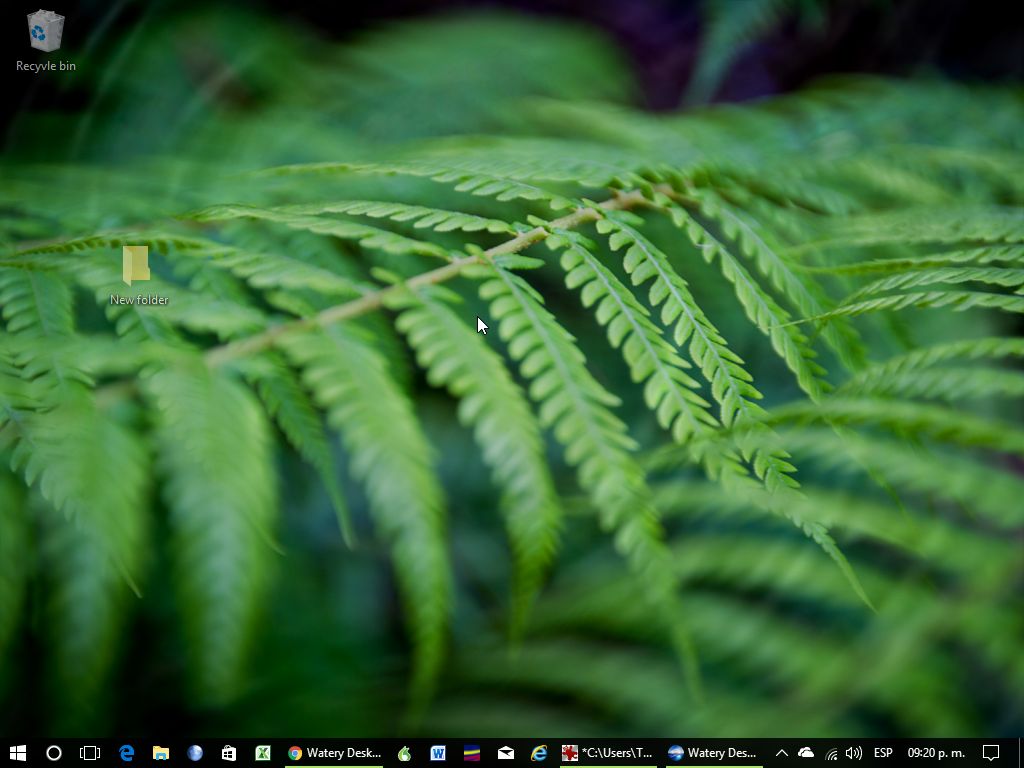The height and width of the screenshot is (768, 1024).
Task: Click the volume speaker icon
Action: [x=853, y=753]
